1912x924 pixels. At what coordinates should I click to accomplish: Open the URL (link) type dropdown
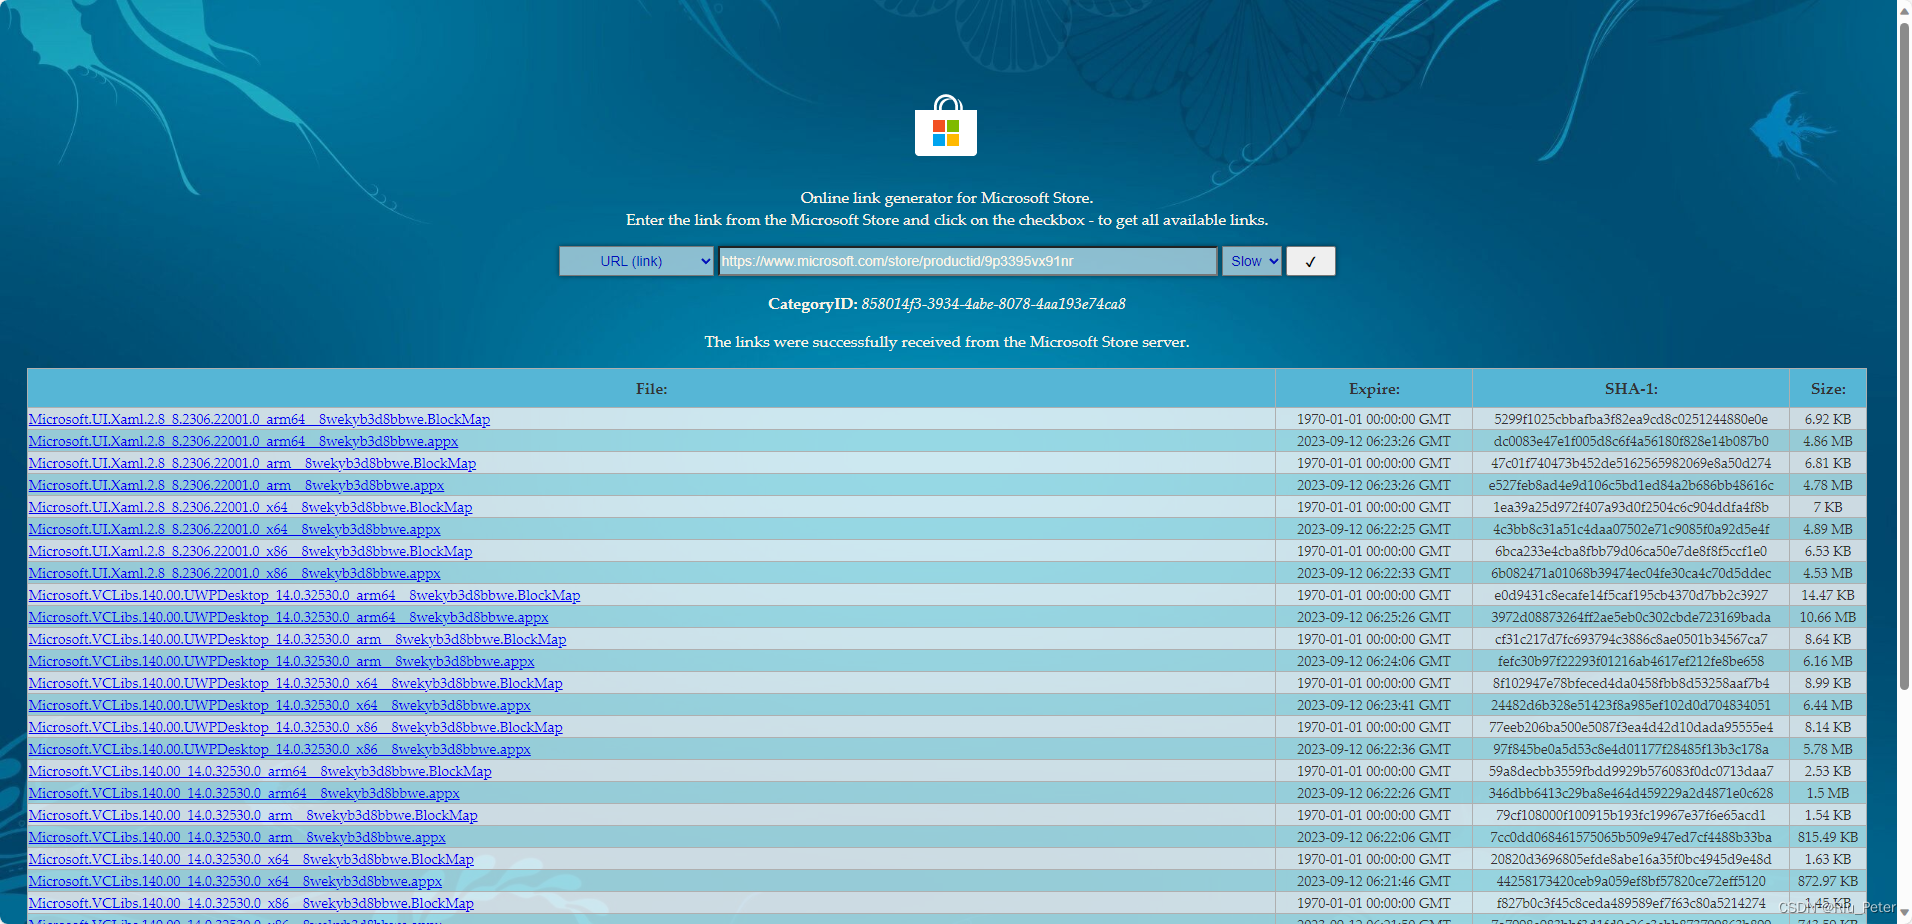click(x=636, y=261)
